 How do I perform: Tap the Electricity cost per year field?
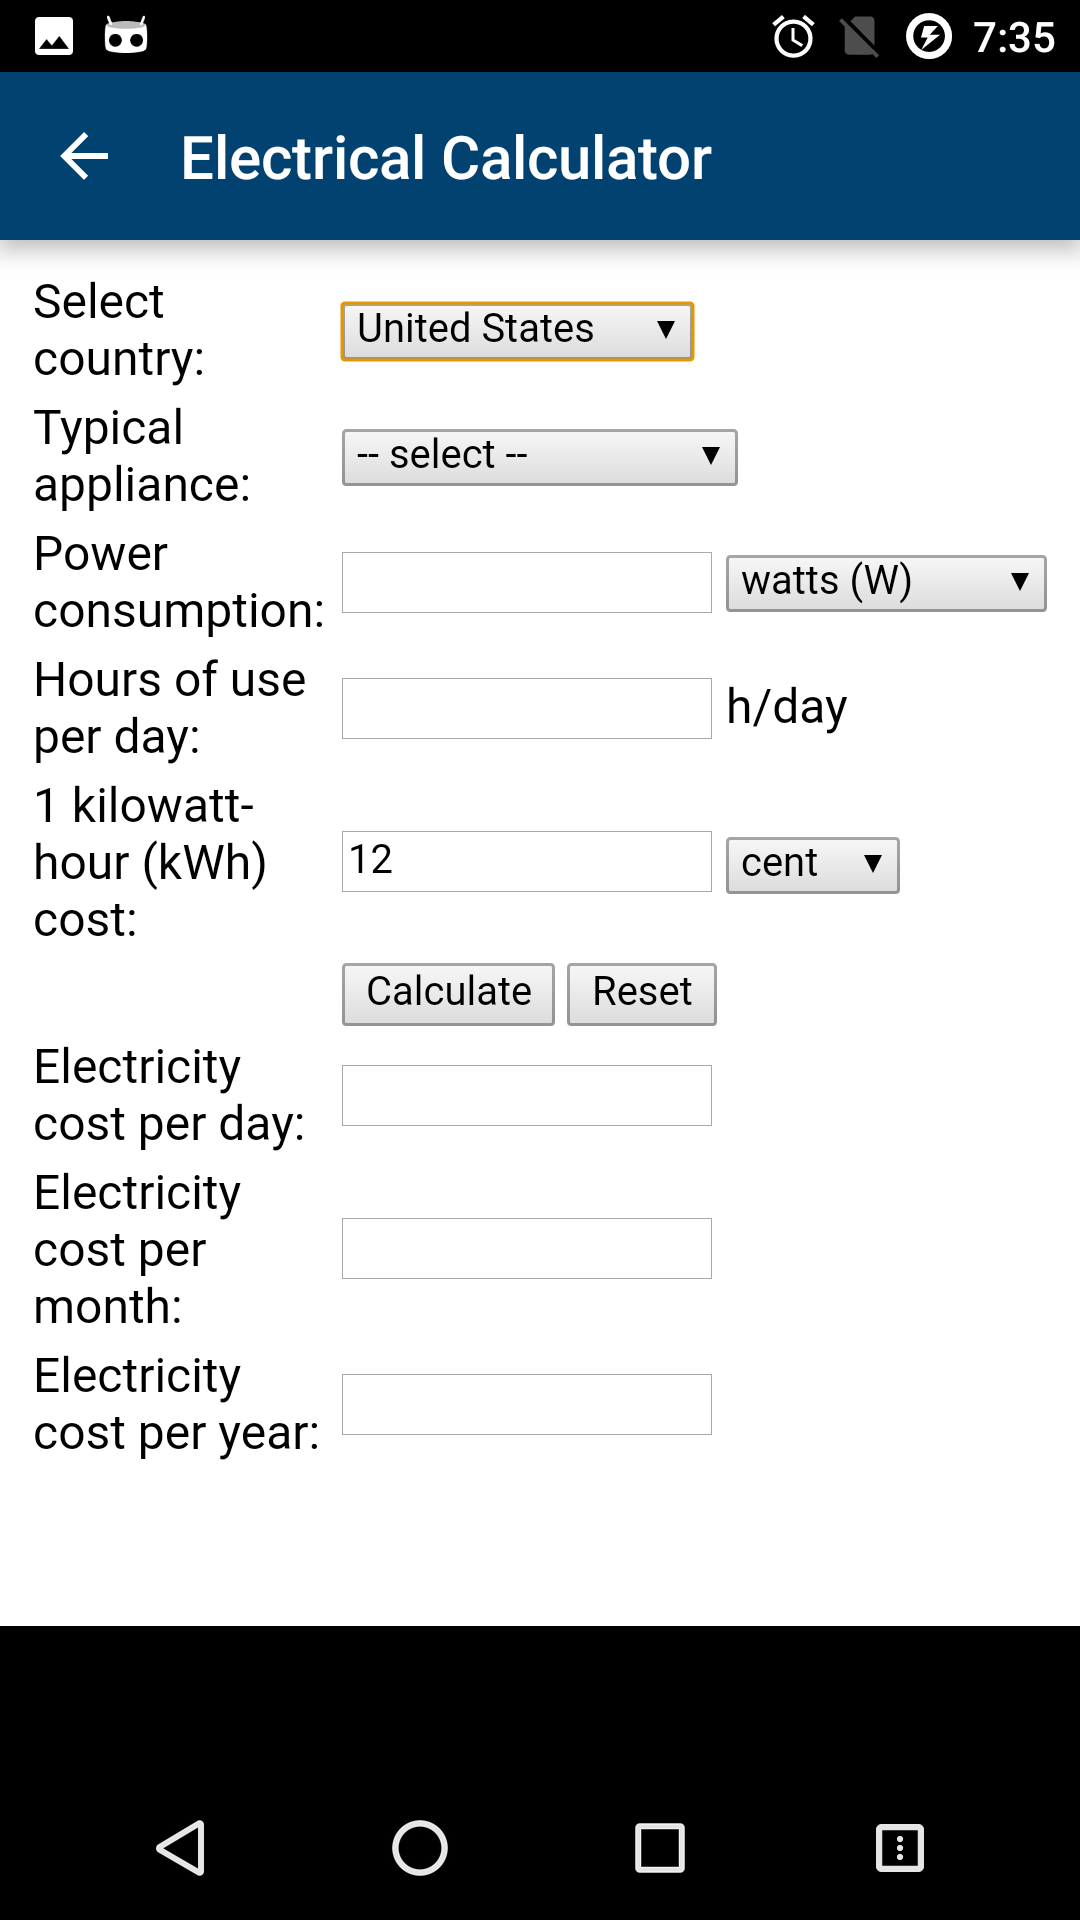[526, 1404]
